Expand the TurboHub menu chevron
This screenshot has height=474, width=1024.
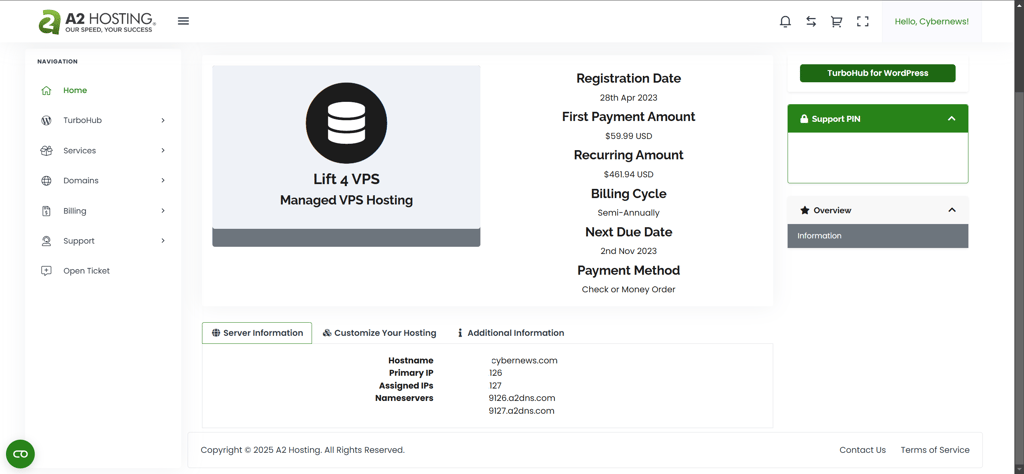pyautogui.click(x=163, y=120)
